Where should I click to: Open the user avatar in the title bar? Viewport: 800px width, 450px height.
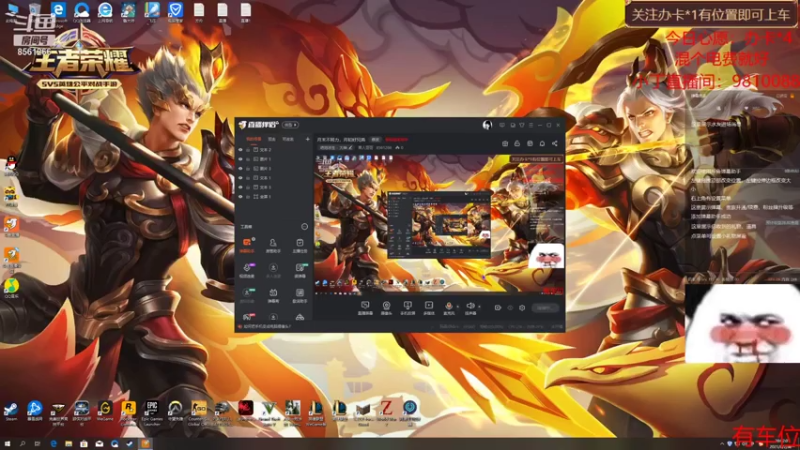(487, 125)
